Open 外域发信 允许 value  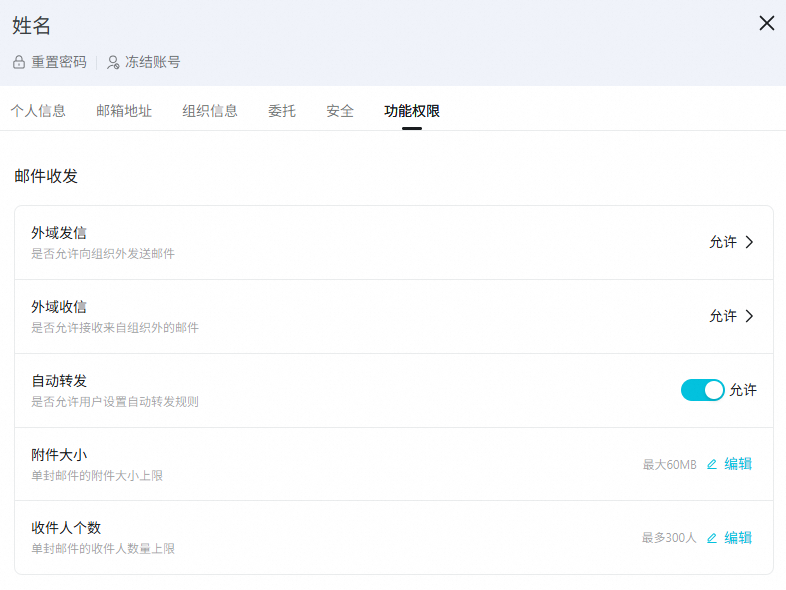coord(723,242)
